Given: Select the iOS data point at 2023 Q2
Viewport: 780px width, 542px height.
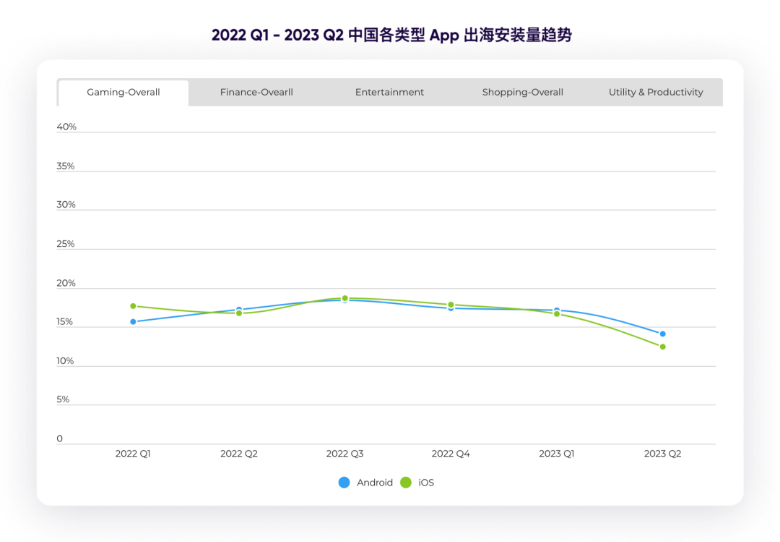Looking at the screenshot, I should tap(662, 347).
